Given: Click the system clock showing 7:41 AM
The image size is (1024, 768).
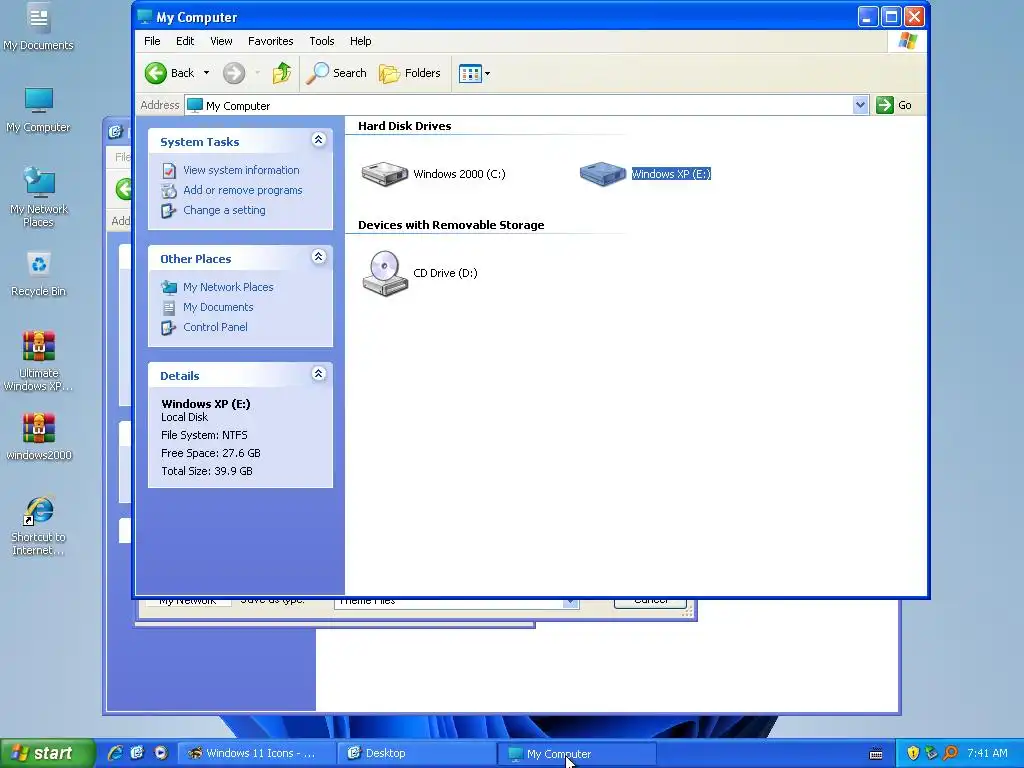Looking at the screenshot, I should click(987, 754).
